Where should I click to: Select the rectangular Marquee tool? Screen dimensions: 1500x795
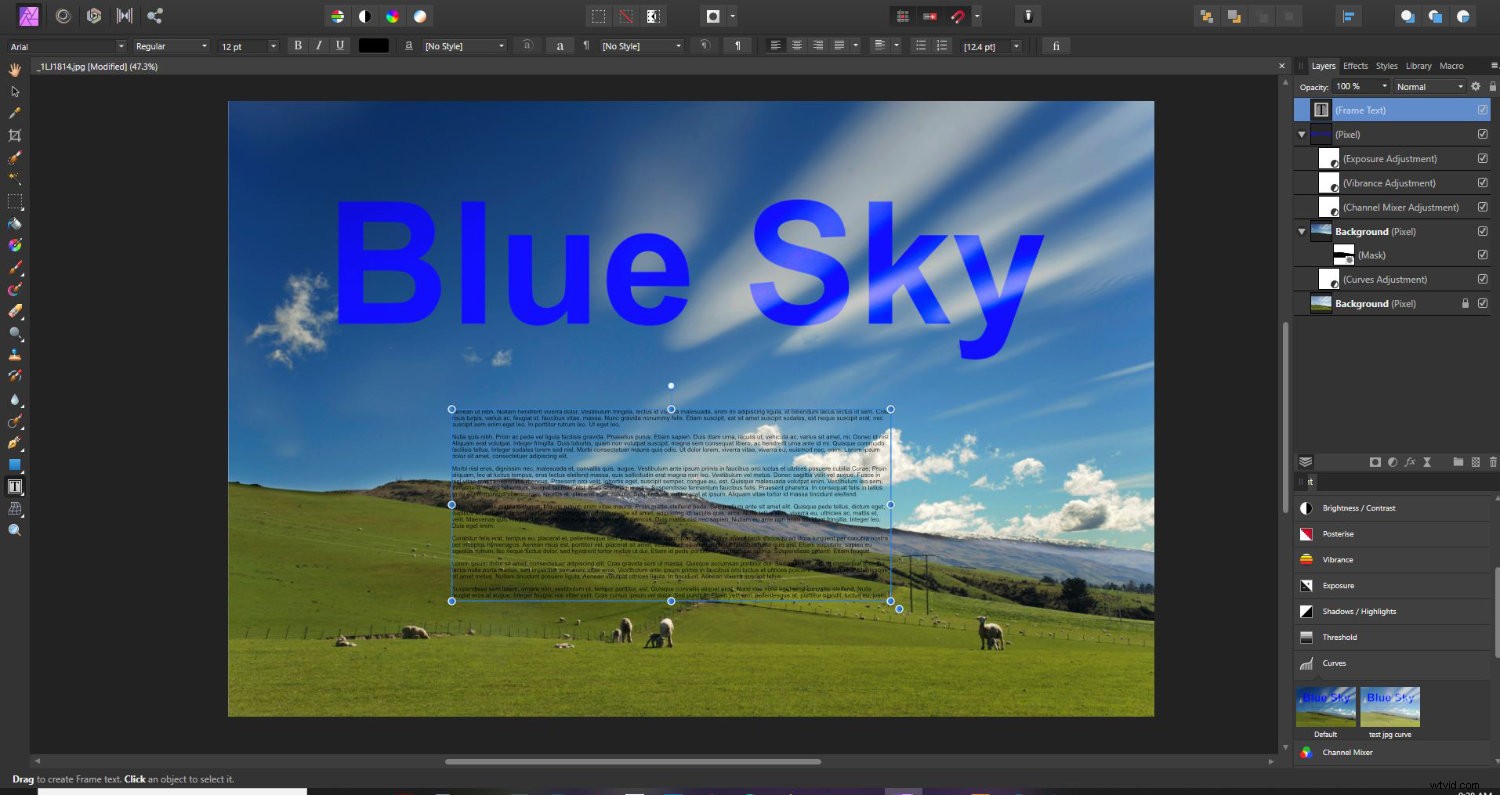(x=14, y=200)
